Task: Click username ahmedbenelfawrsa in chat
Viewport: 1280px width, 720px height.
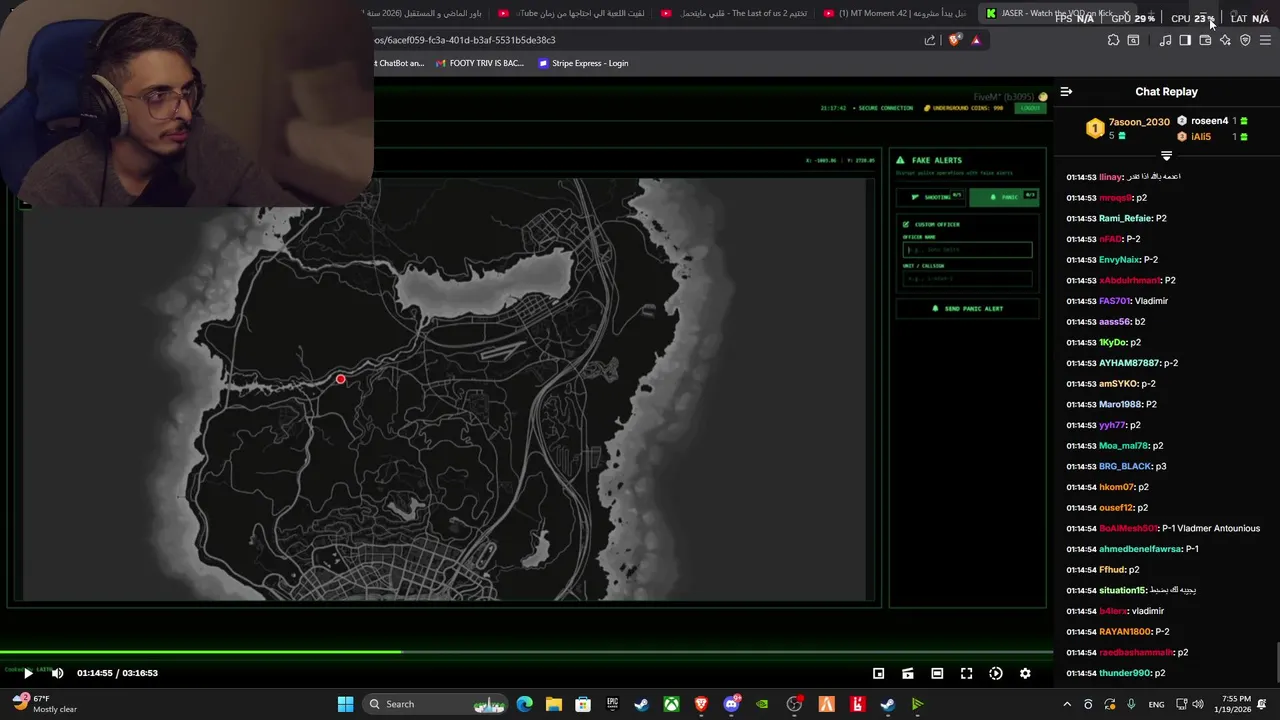Action: click(x=1140, y=549)
